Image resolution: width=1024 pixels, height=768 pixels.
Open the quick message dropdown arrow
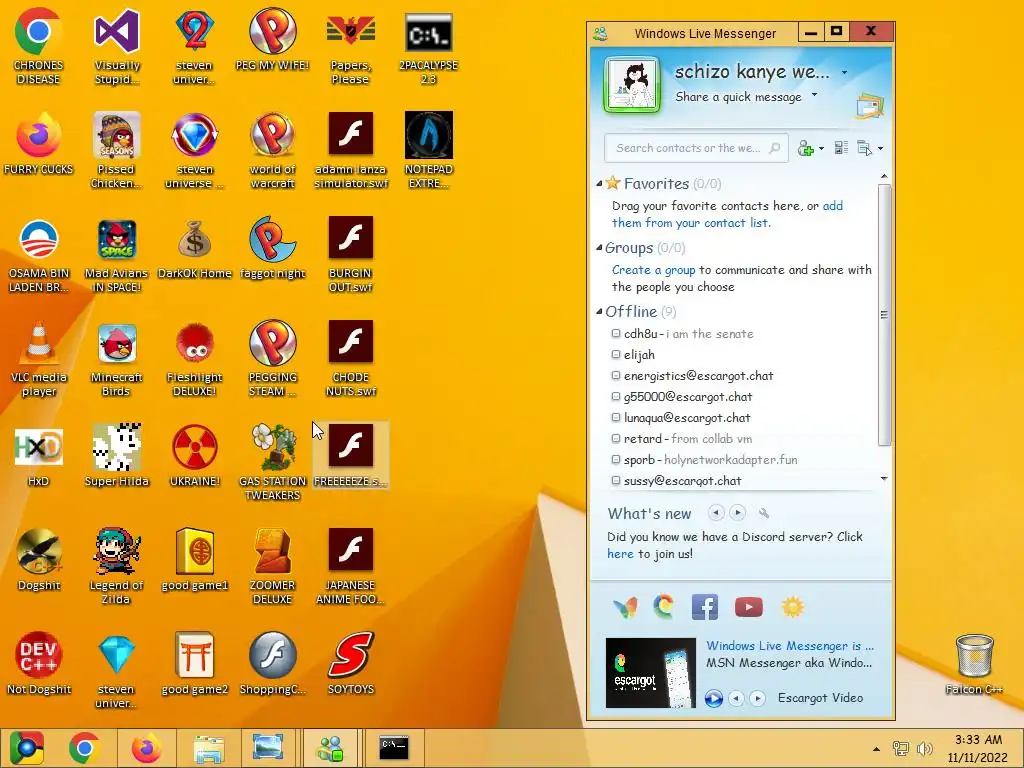[814, 95]
